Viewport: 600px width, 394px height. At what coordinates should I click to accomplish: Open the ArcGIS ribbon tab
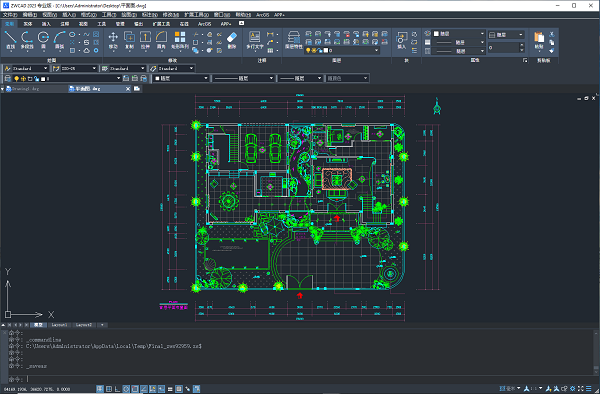204,24
